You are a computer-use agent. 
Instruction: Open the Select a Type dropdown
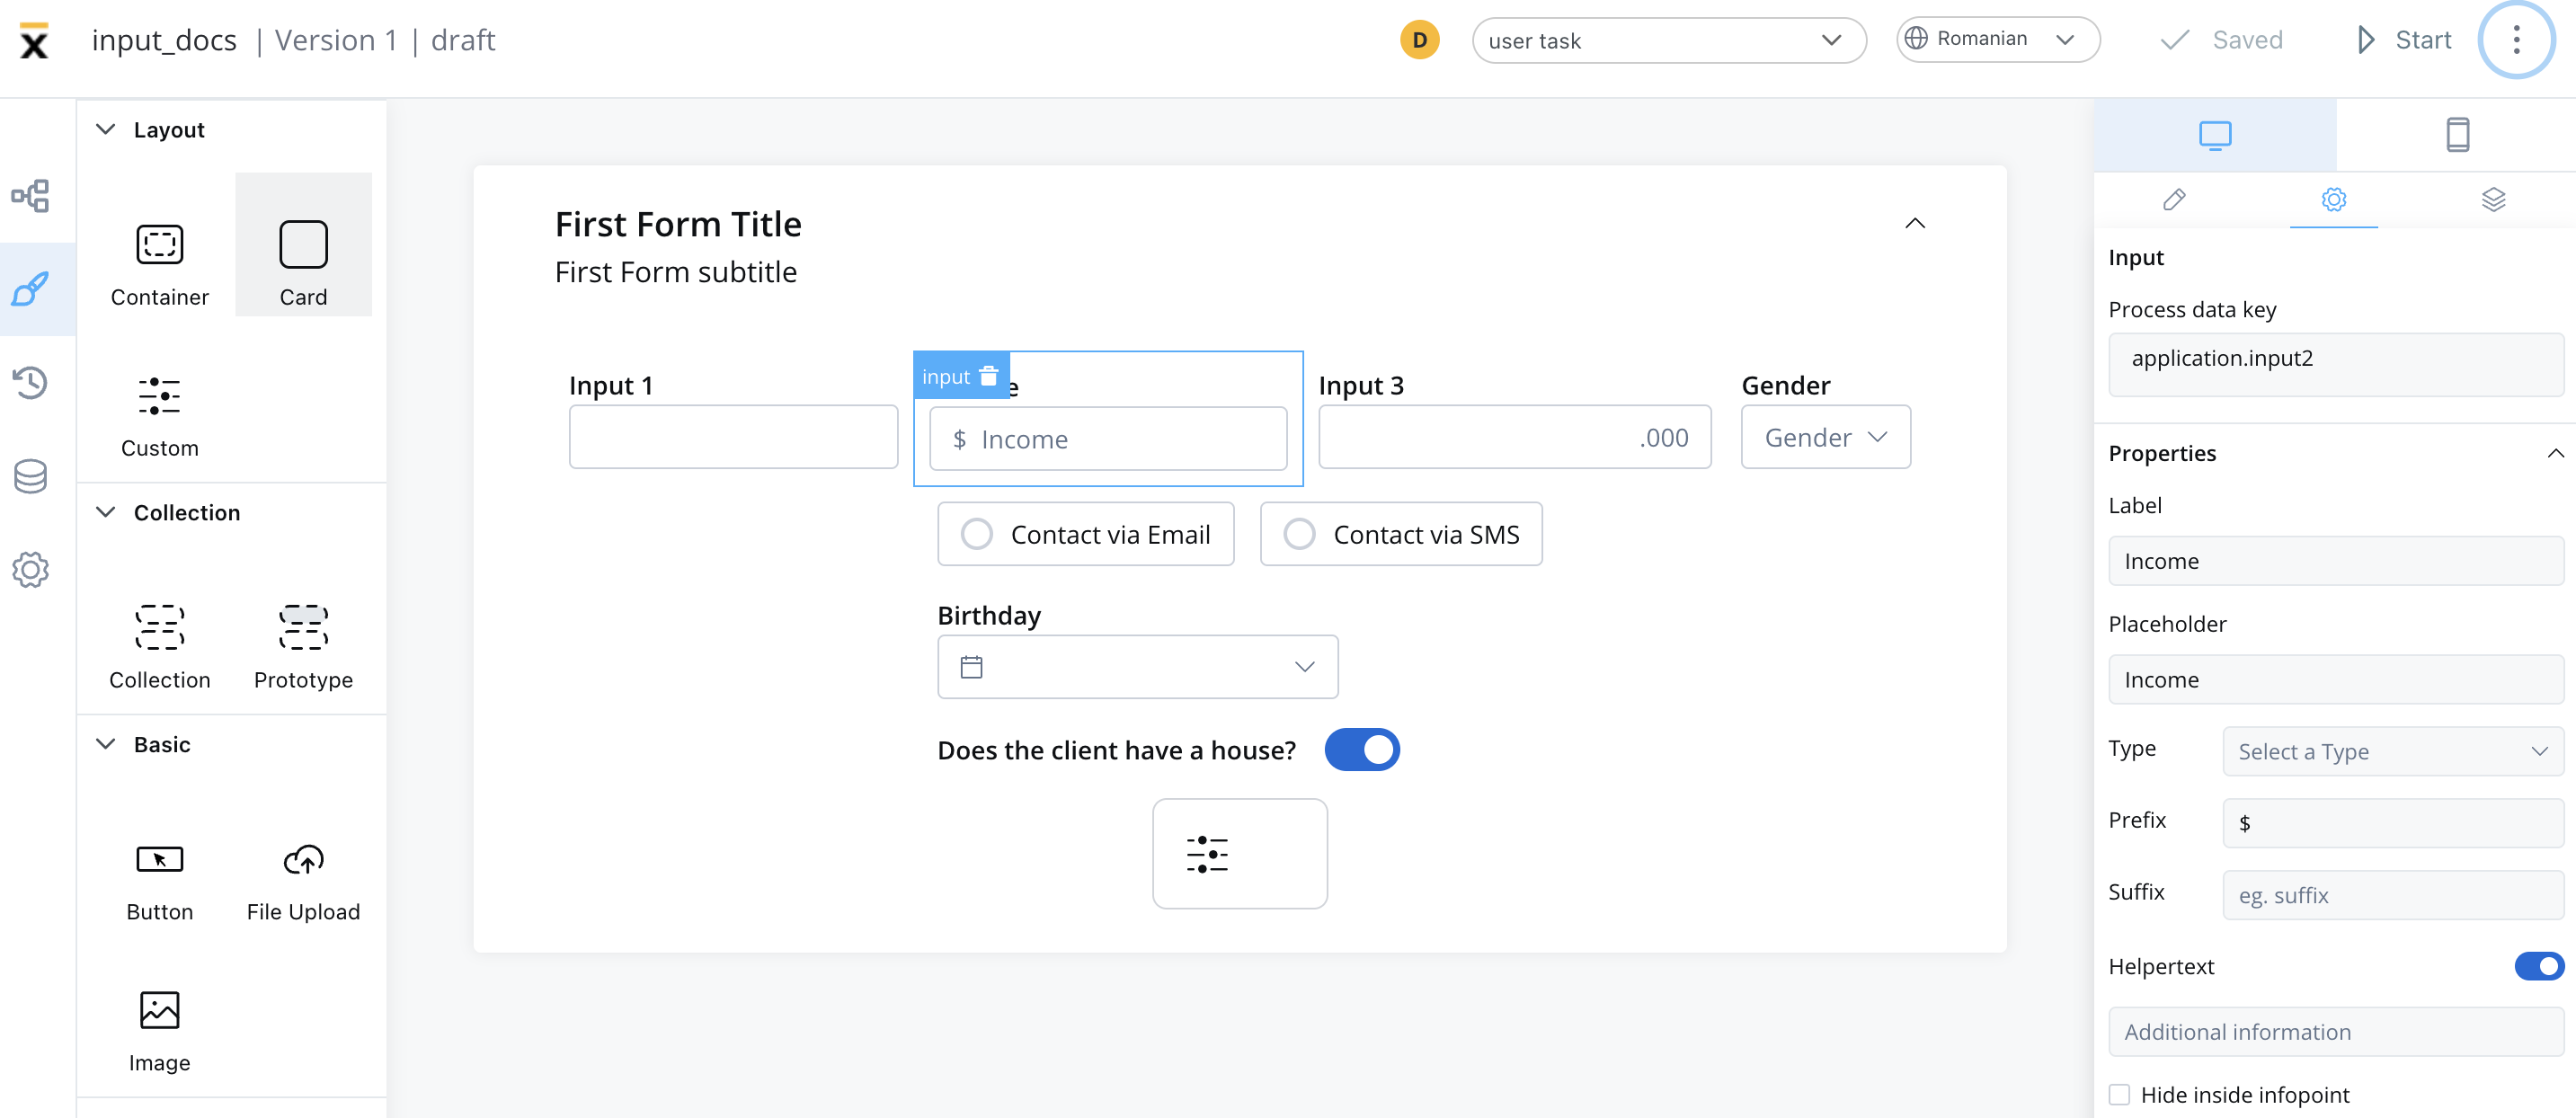tap(2392, 751)
